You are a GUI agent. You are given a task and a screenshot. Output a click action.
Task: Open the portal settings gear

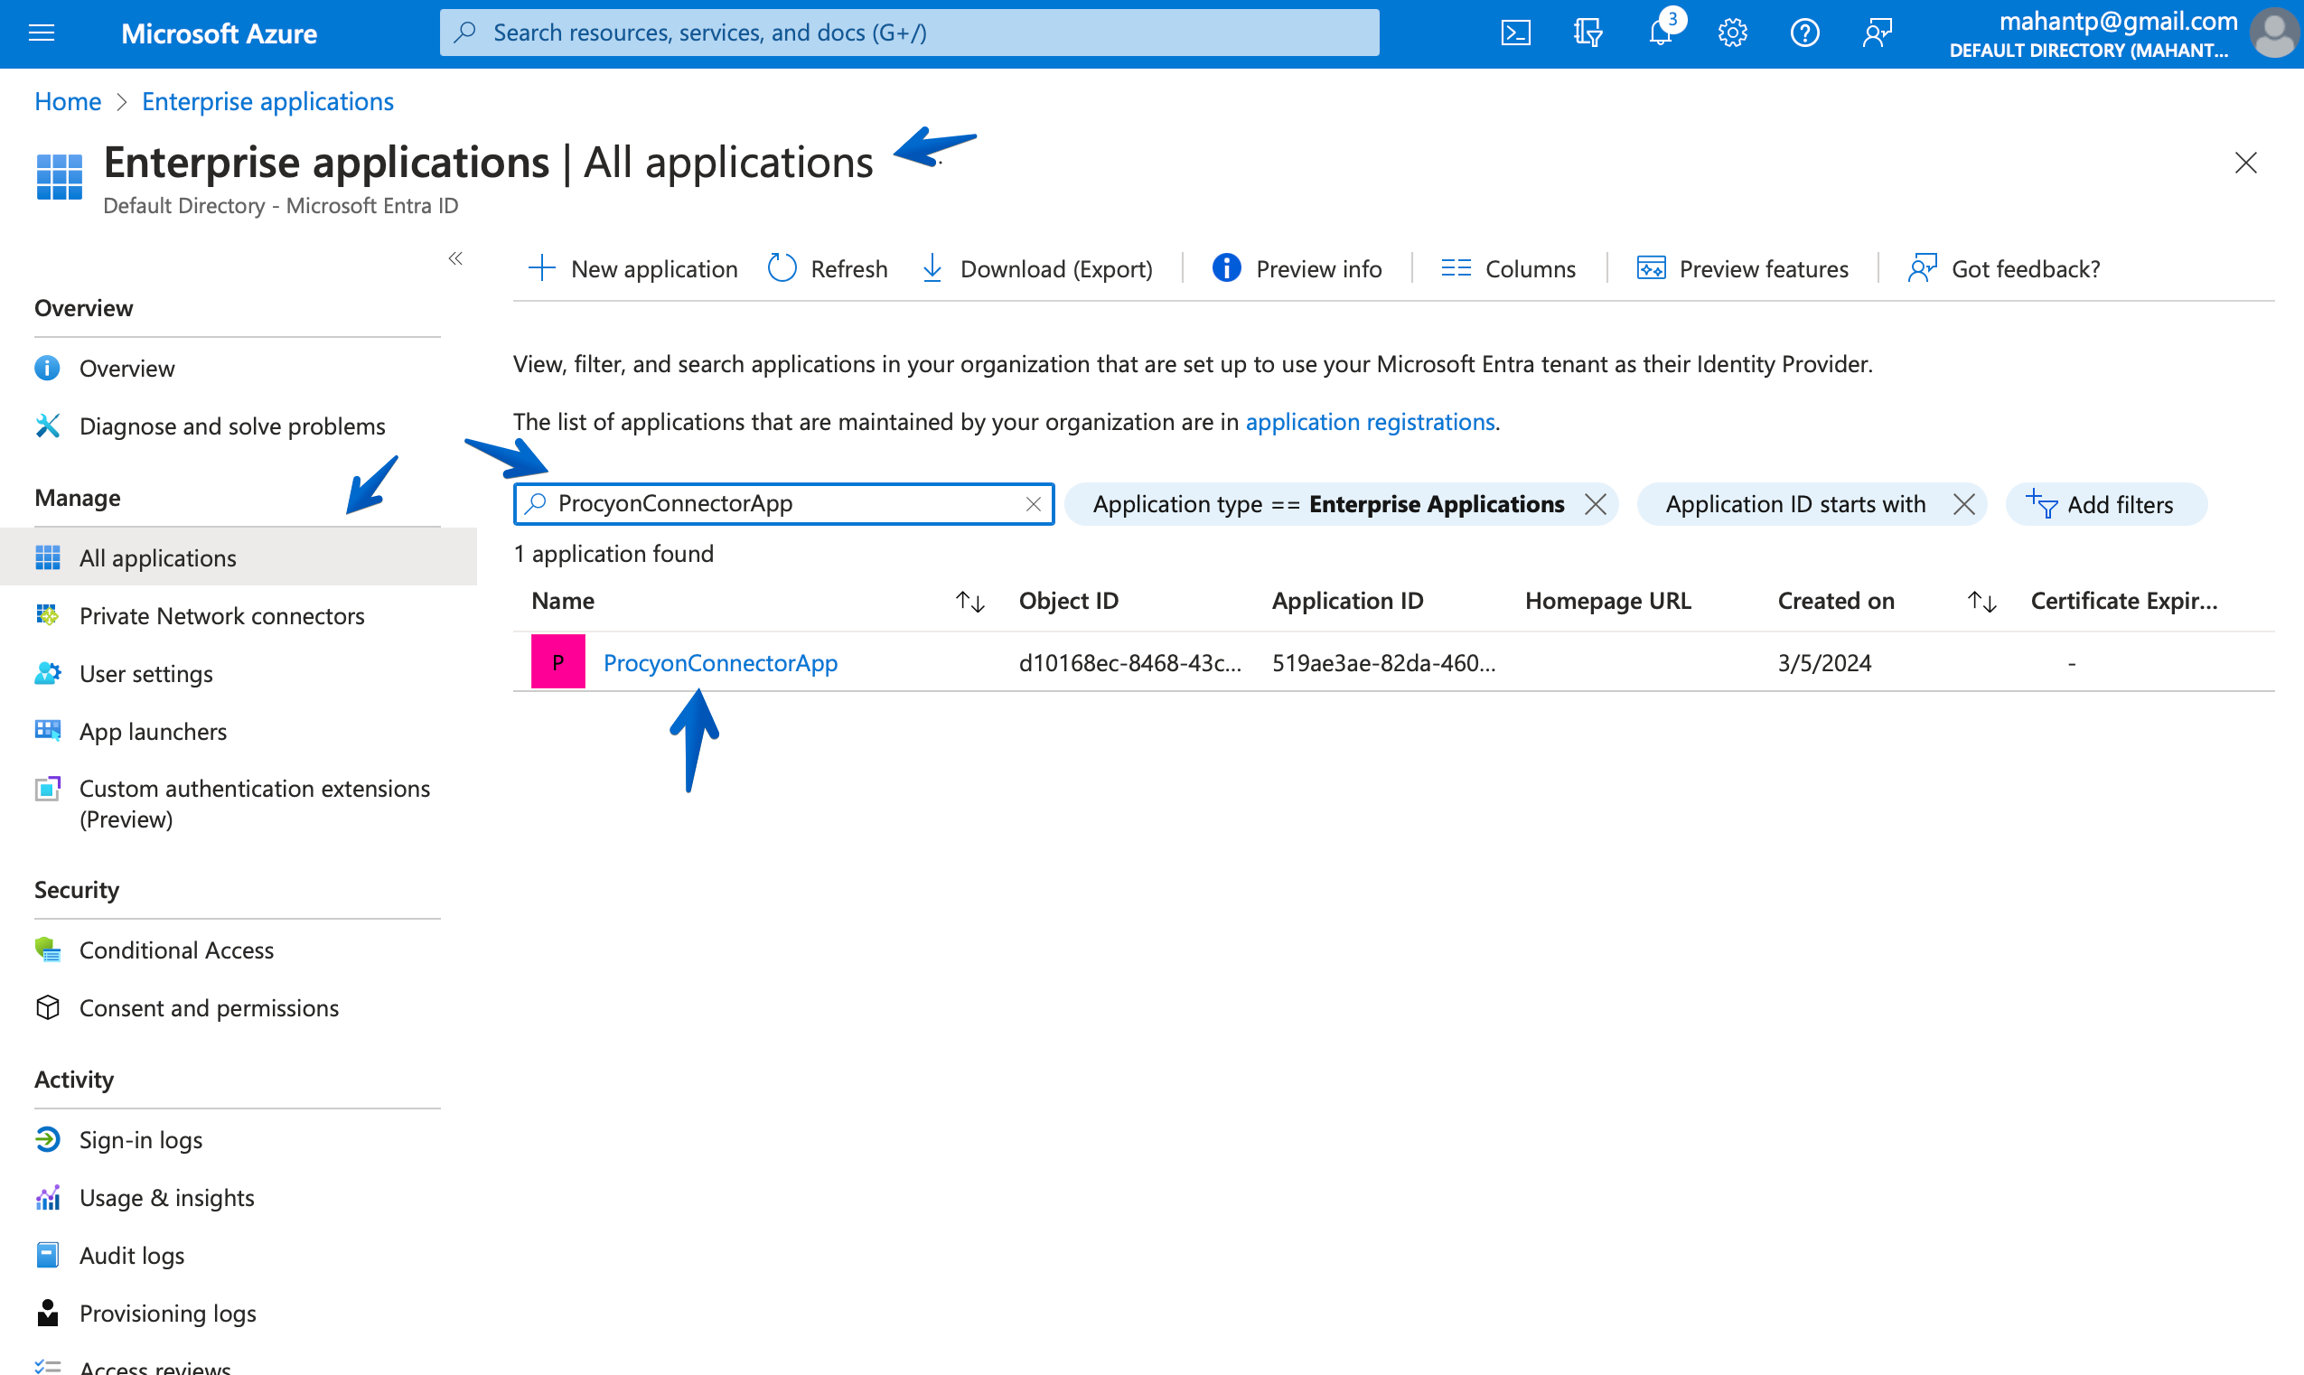(1733, 31)
